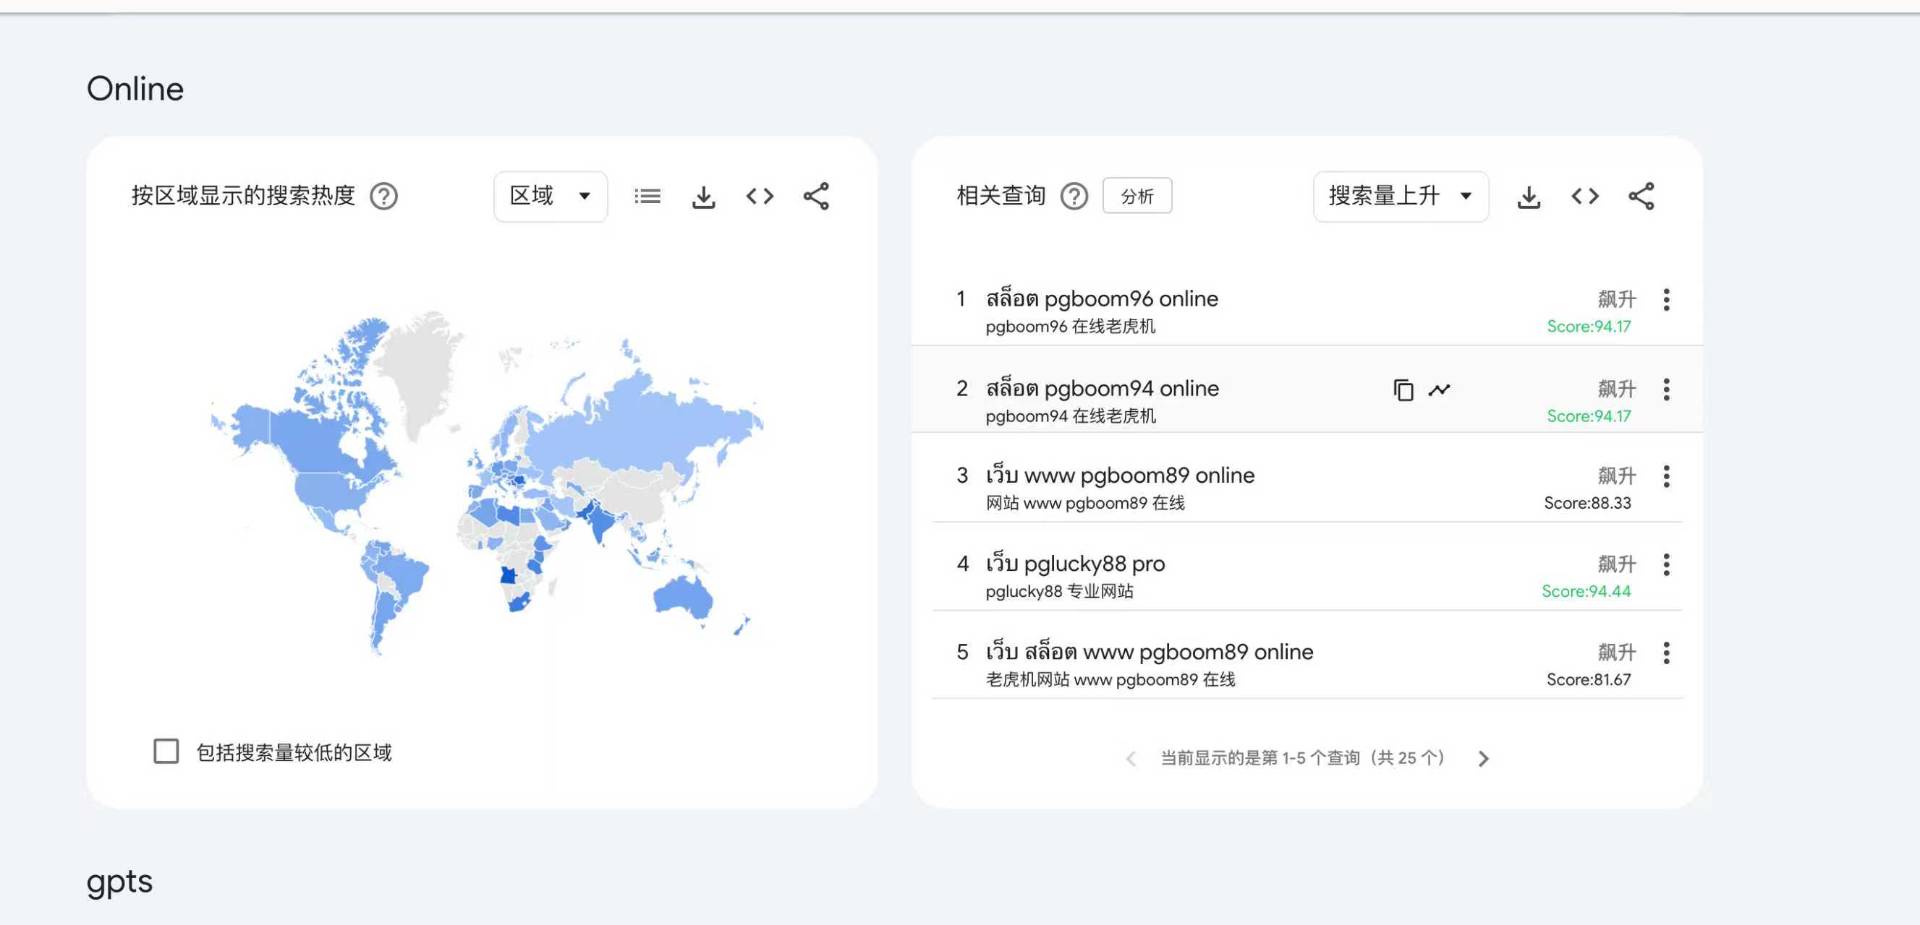Open more options for pgboom96 online query
Screen dimensions: 1920x925
tap(1666, 300)
